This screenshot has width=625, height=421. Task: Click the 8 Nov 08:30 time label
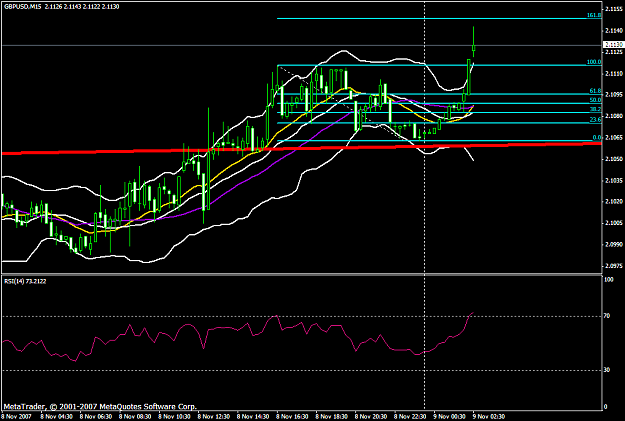[135, 417]
